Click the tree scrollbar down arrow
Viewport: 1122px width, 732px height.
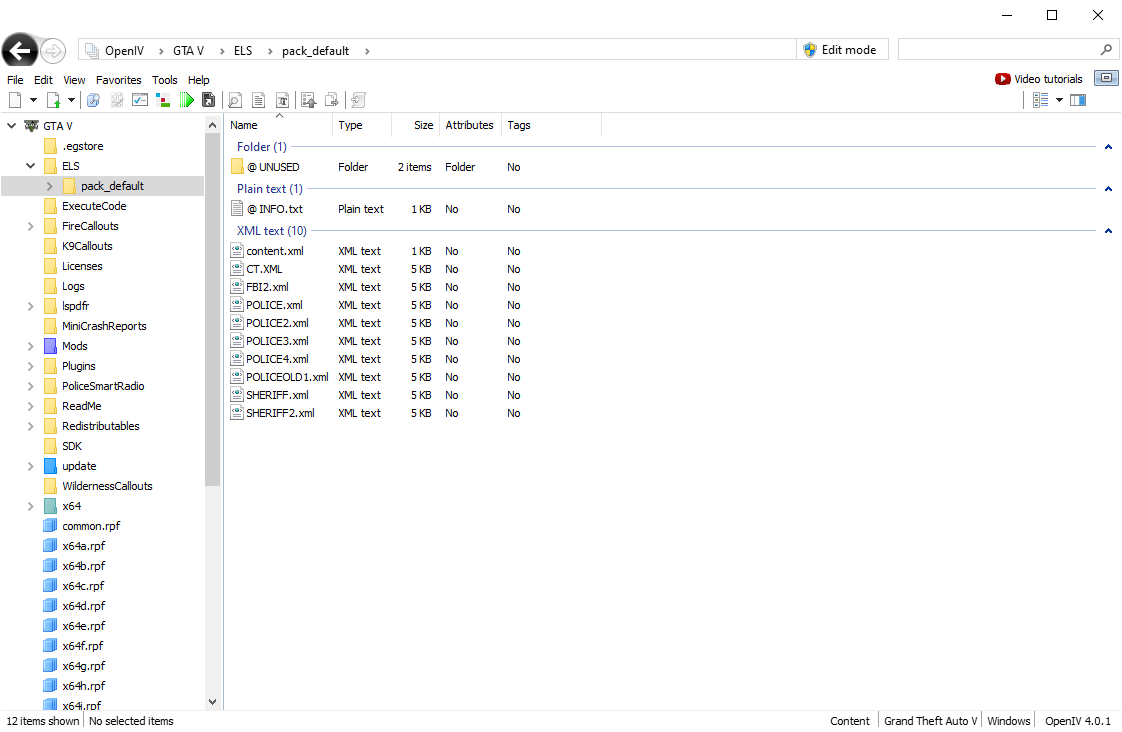click(212, 702)
